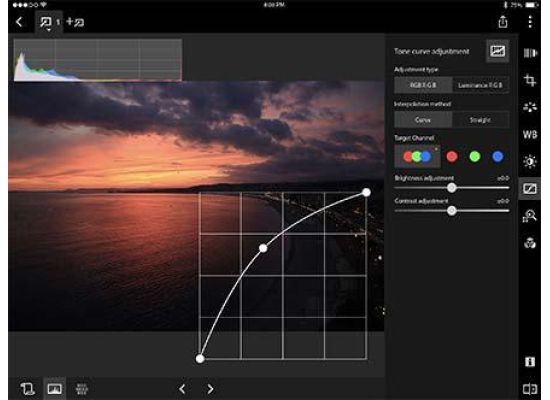Go to next image arrow
The width and height of the screenshot is (550, 400).
point(210,389)
